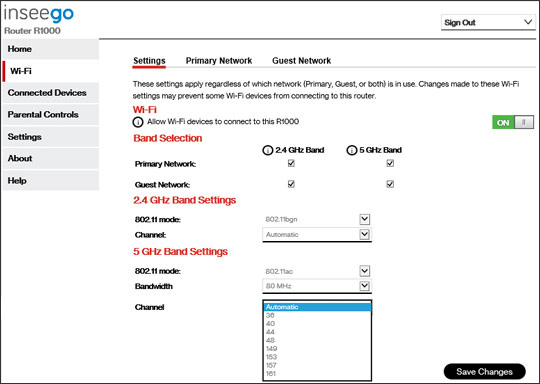Select channel 48 in the list
540x384 pixels.
tap(317, 340)
